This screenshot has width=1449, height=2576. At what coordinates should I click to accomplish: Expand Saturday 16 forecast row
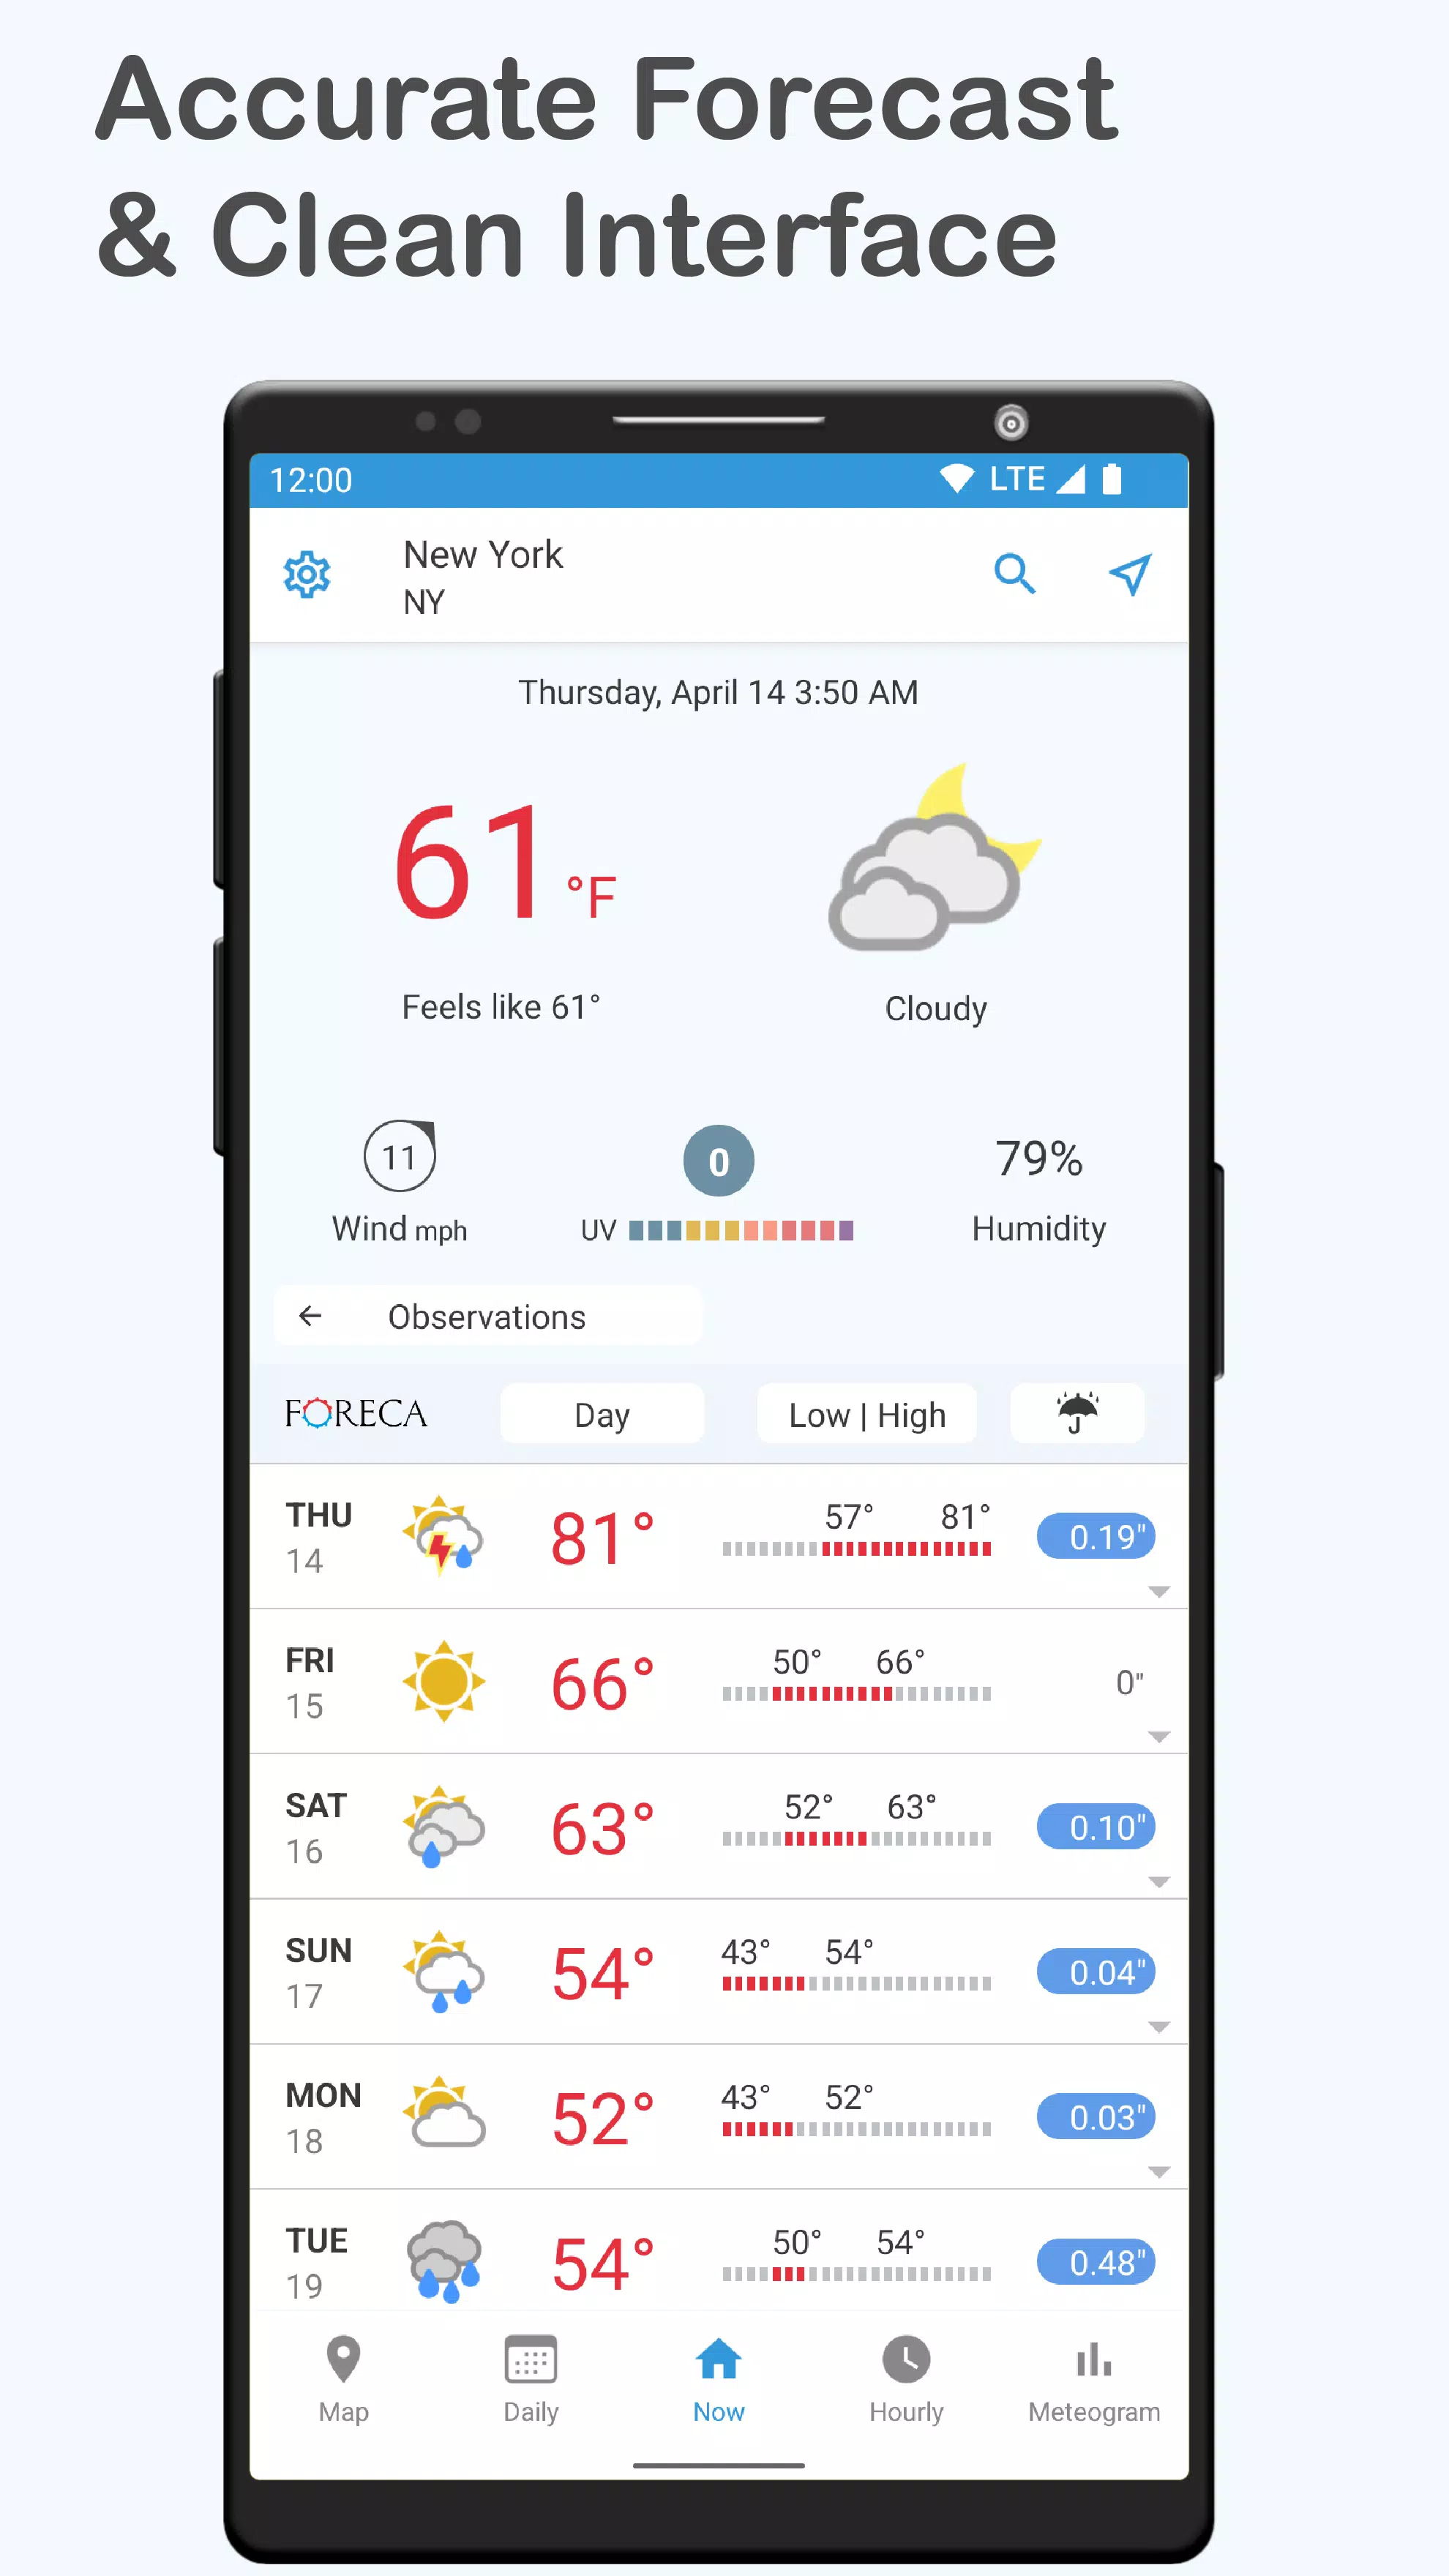(x=1159, y=1882)
